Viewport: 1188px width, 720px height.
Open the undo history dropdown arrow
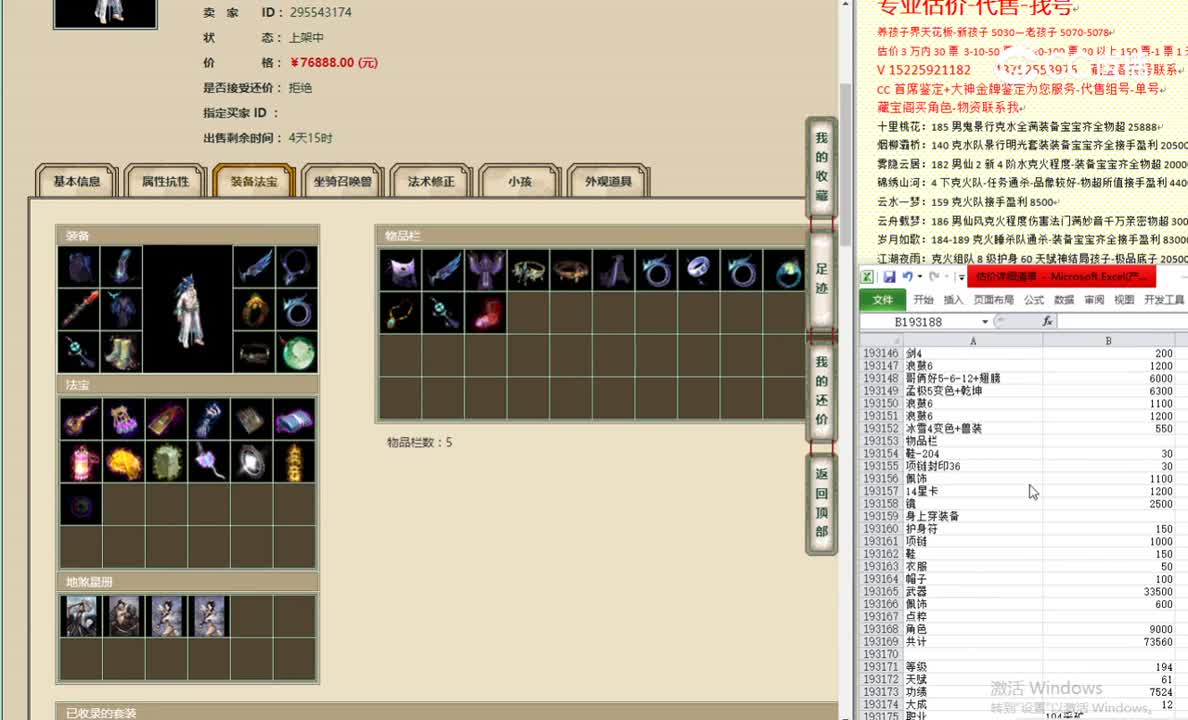[x=919, y=277]
